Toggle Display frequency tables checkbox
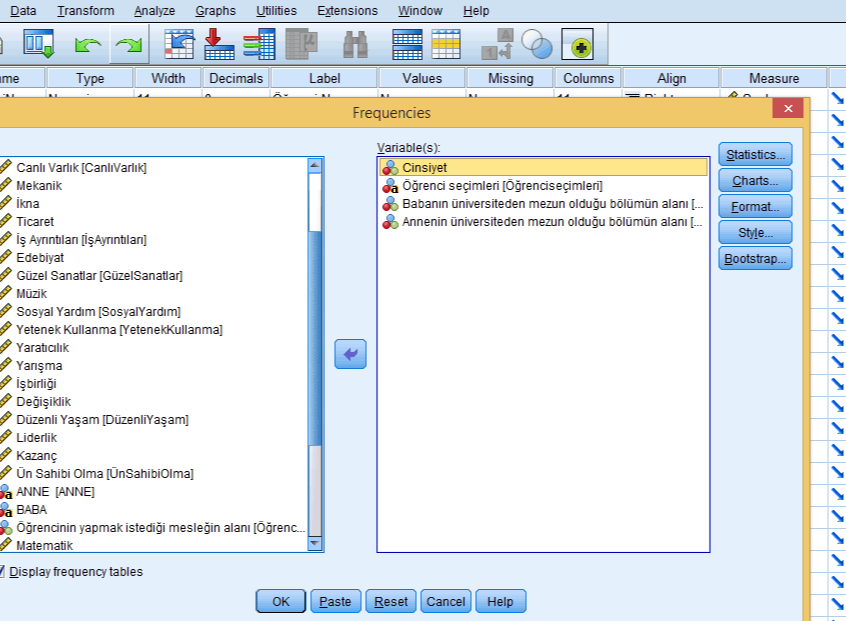The height and width of the screenshot is (621, 846). [x=2, y=572]
